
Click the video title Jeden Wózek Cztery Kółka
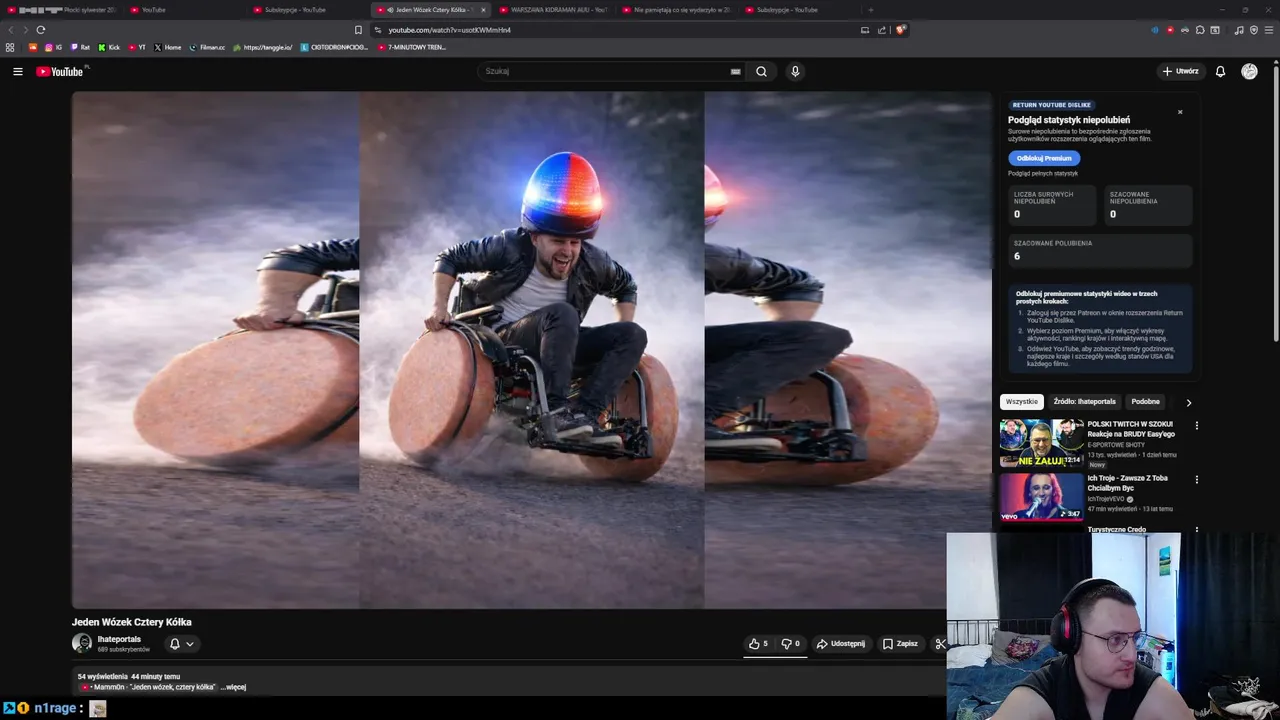coord(132,622)
